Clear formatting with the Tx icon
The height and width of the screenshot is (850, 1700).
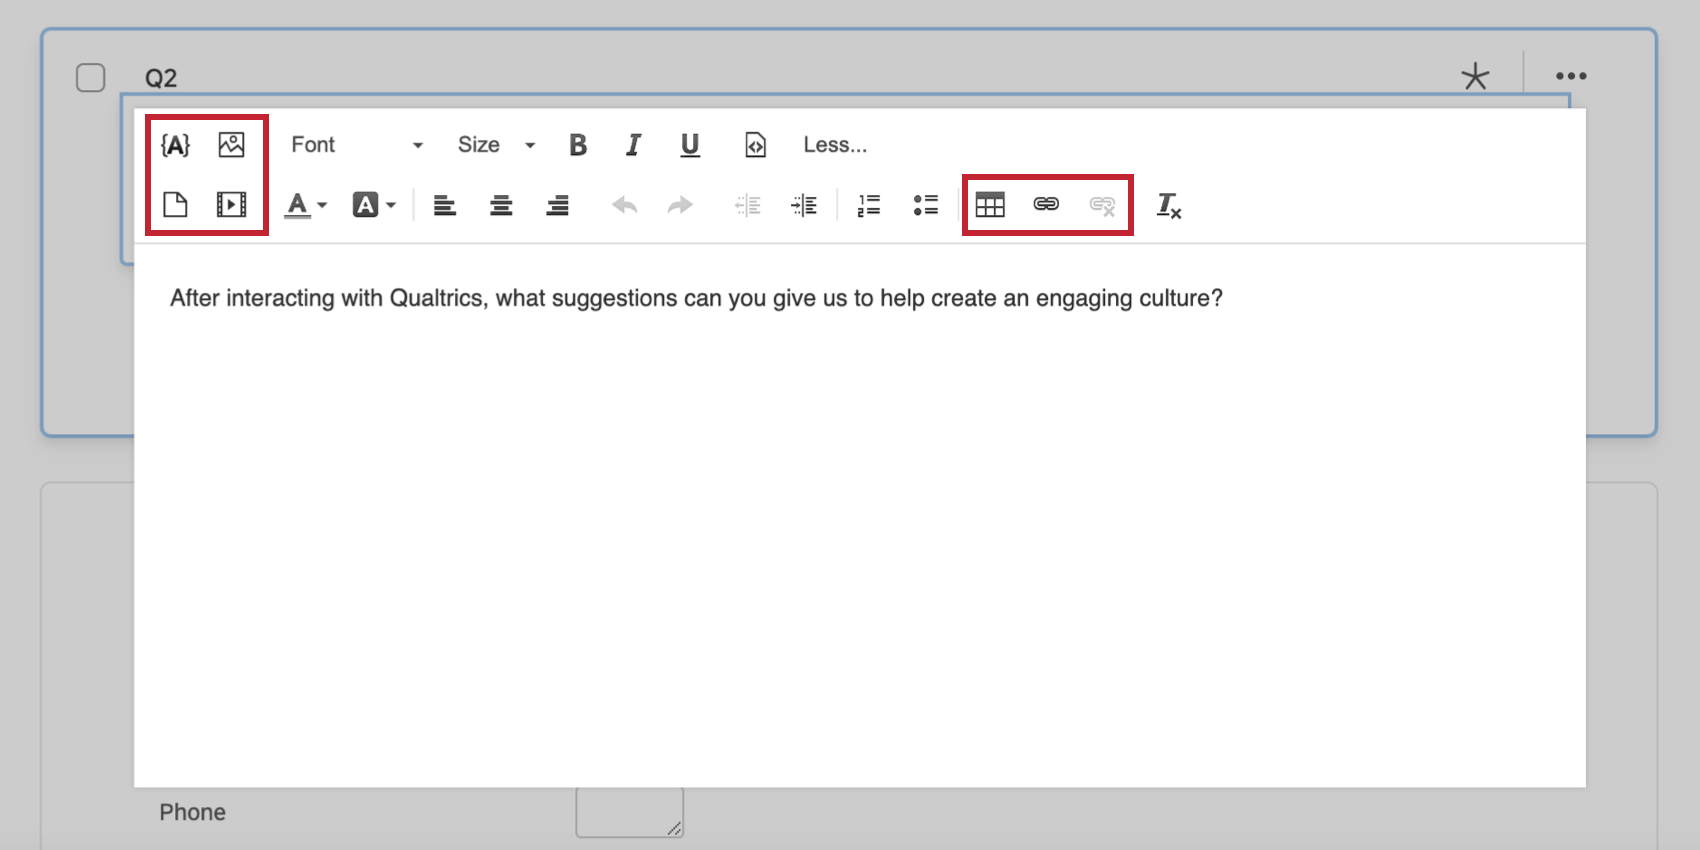click(1168, 205)
